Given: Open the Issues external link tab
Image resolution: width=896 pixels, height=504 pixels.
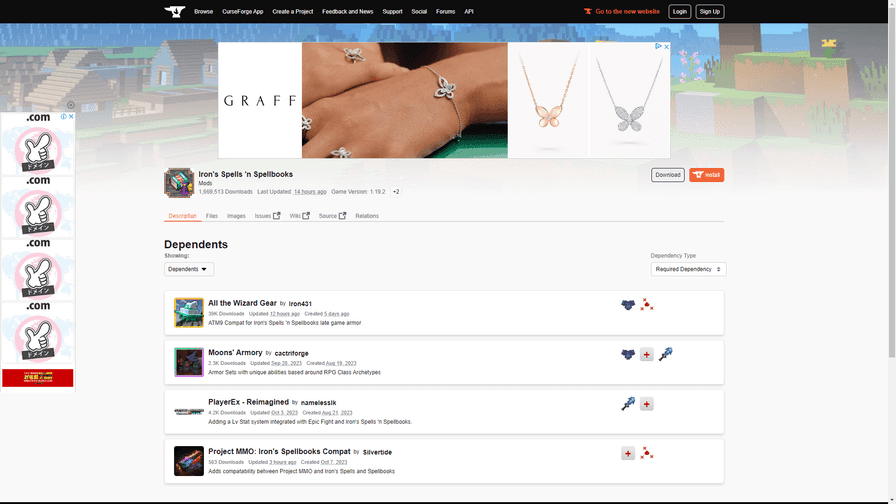Looking at the screenshot, I should pos(267,216).
